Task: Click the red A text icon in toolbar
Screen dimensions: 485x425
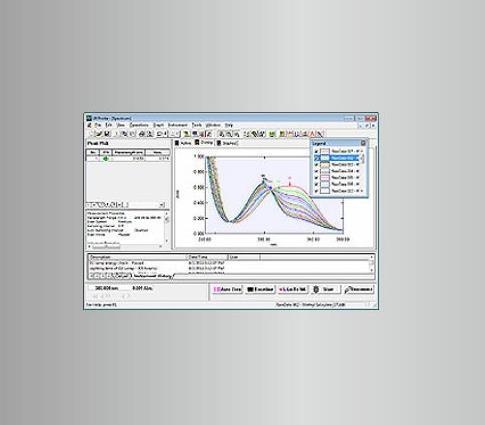Action: [312, 134]
